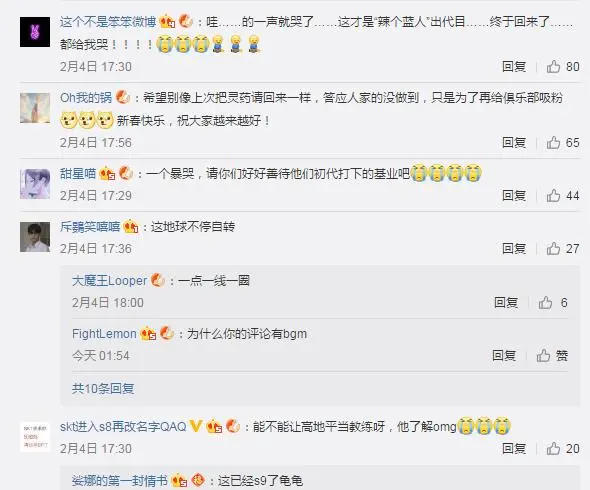Reply to 这个不是笨笨微博's comment
This screenshot has height=490, width=590.
[x=514, y=67]
